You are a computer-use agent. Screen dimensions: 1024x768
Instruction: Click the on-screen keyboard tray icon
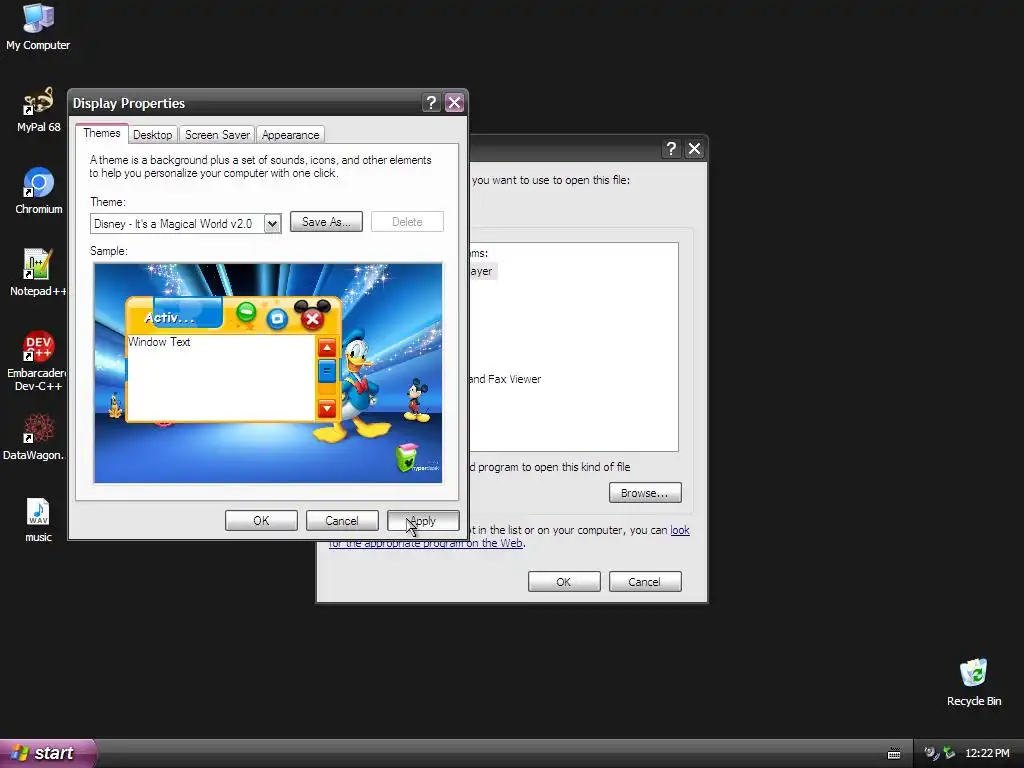point(894,754)
